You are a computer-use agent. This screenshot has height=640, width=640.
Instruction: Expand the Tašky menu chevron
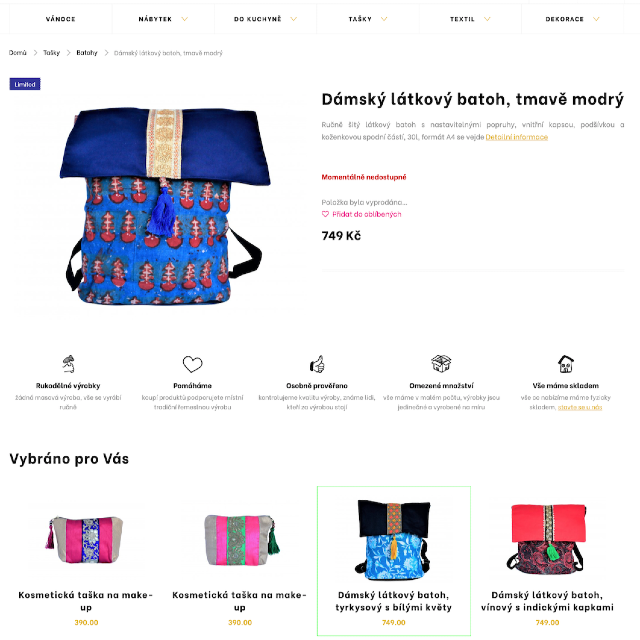tap(384, 19)
